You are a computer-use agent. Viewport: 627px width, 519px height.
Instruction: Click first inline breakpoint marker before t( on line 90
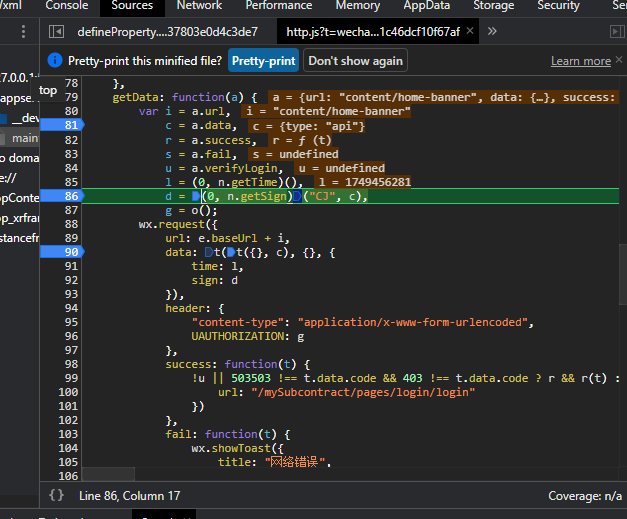click(209, 252)
